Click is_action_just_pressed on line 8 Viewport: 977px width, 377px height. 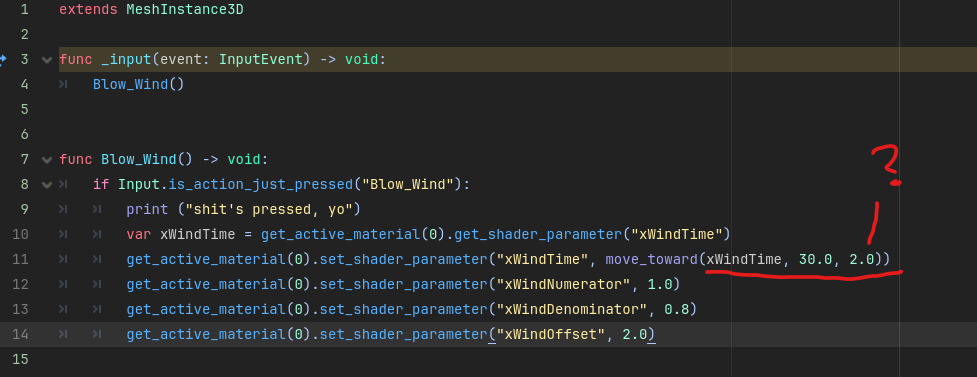tap(254, 185)
